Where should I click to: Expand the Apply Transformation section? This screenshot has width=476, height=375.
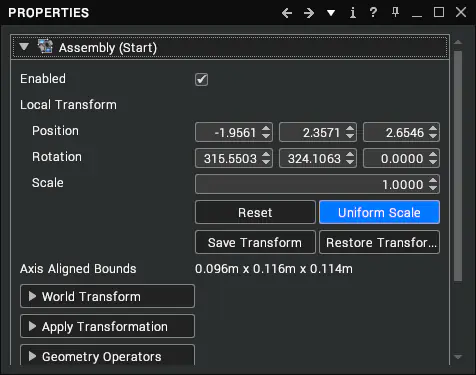pos(107,326)
